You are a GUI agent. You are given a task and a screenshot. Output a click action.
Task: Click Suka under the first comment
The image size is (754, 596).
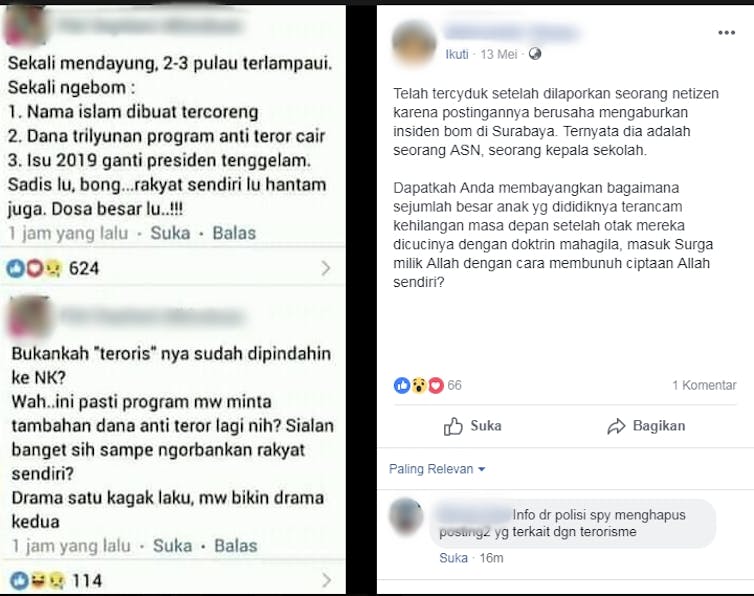tap(170, 233)
